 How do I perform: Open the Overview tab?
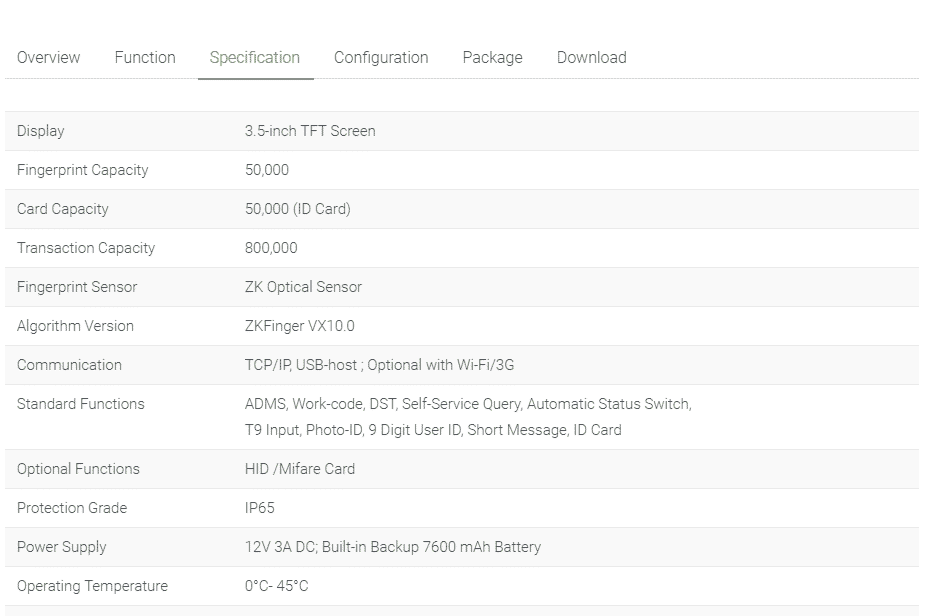[48, 58]
